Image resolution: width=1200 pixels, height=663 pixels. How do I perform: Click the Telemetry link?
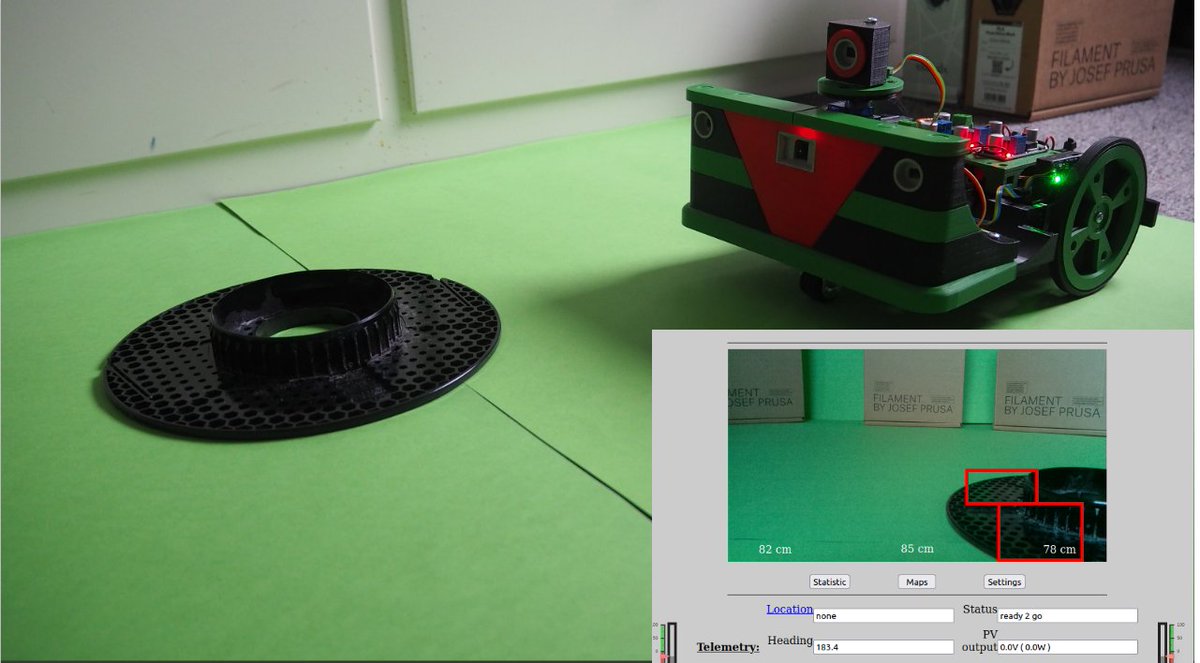[726, 646]
